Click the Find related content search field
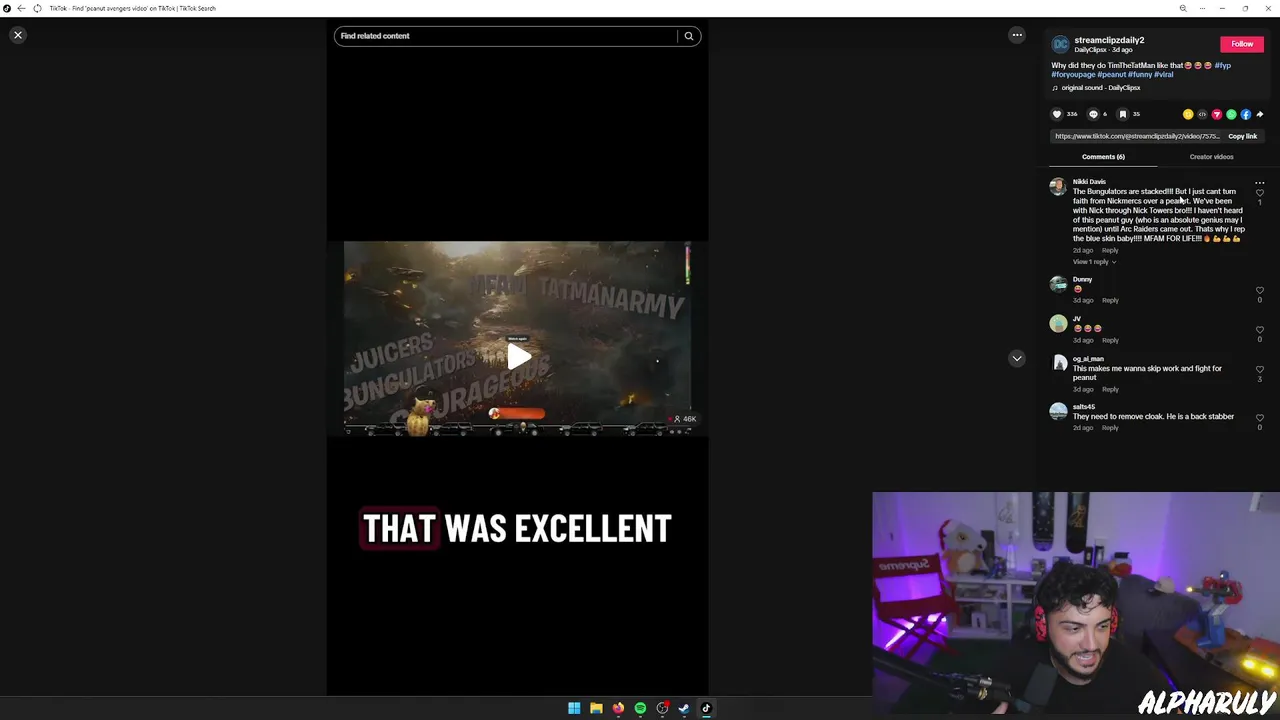 pos(506,36)
